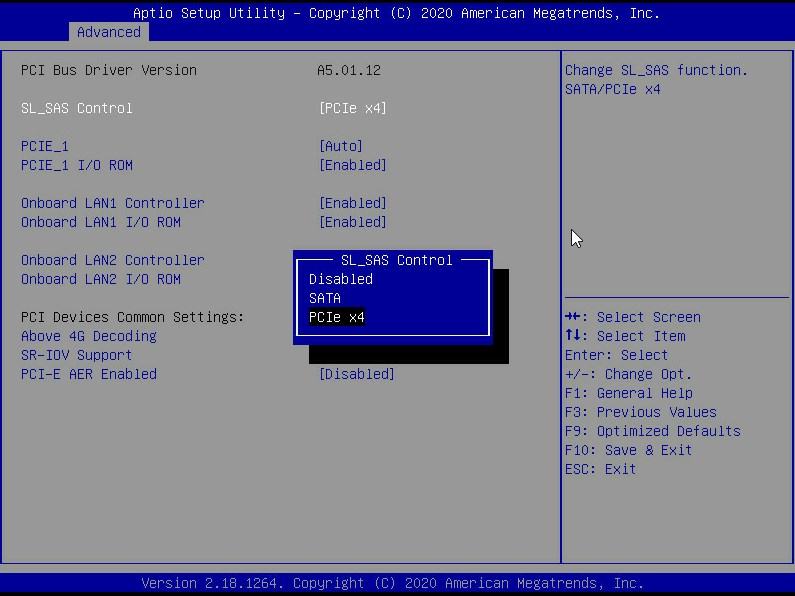The width and height of the screenshot is (795, 596).
Task: Click the A5.01.12 version value
Action: click(349, 70)
